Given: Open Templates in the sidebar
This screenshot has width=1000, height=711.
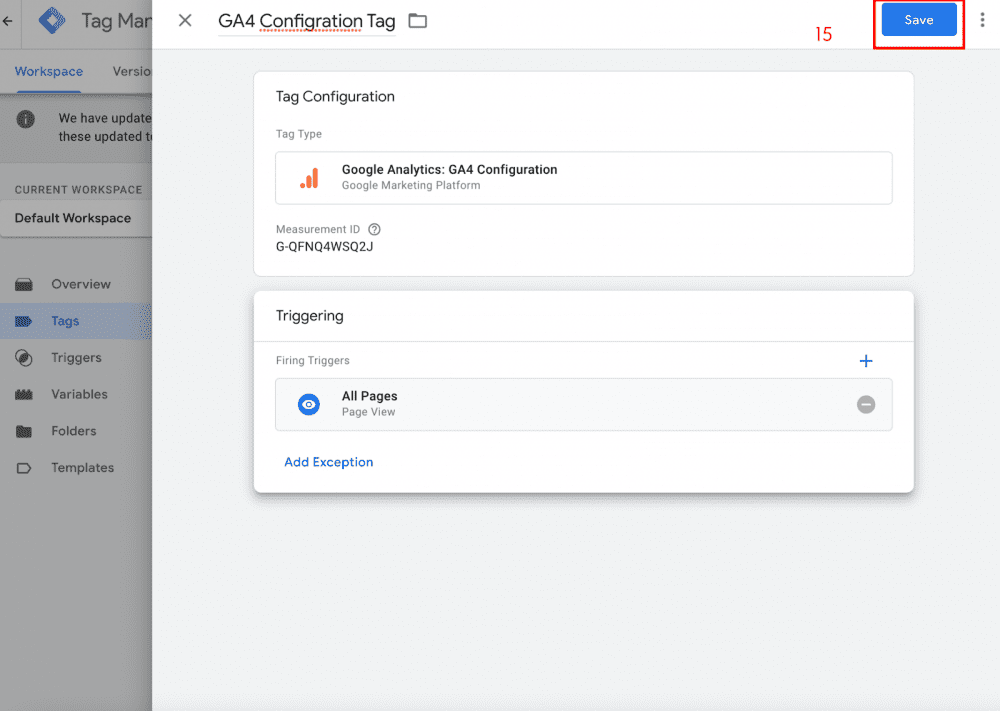Looking at the screenshot, I should point(76,467).
